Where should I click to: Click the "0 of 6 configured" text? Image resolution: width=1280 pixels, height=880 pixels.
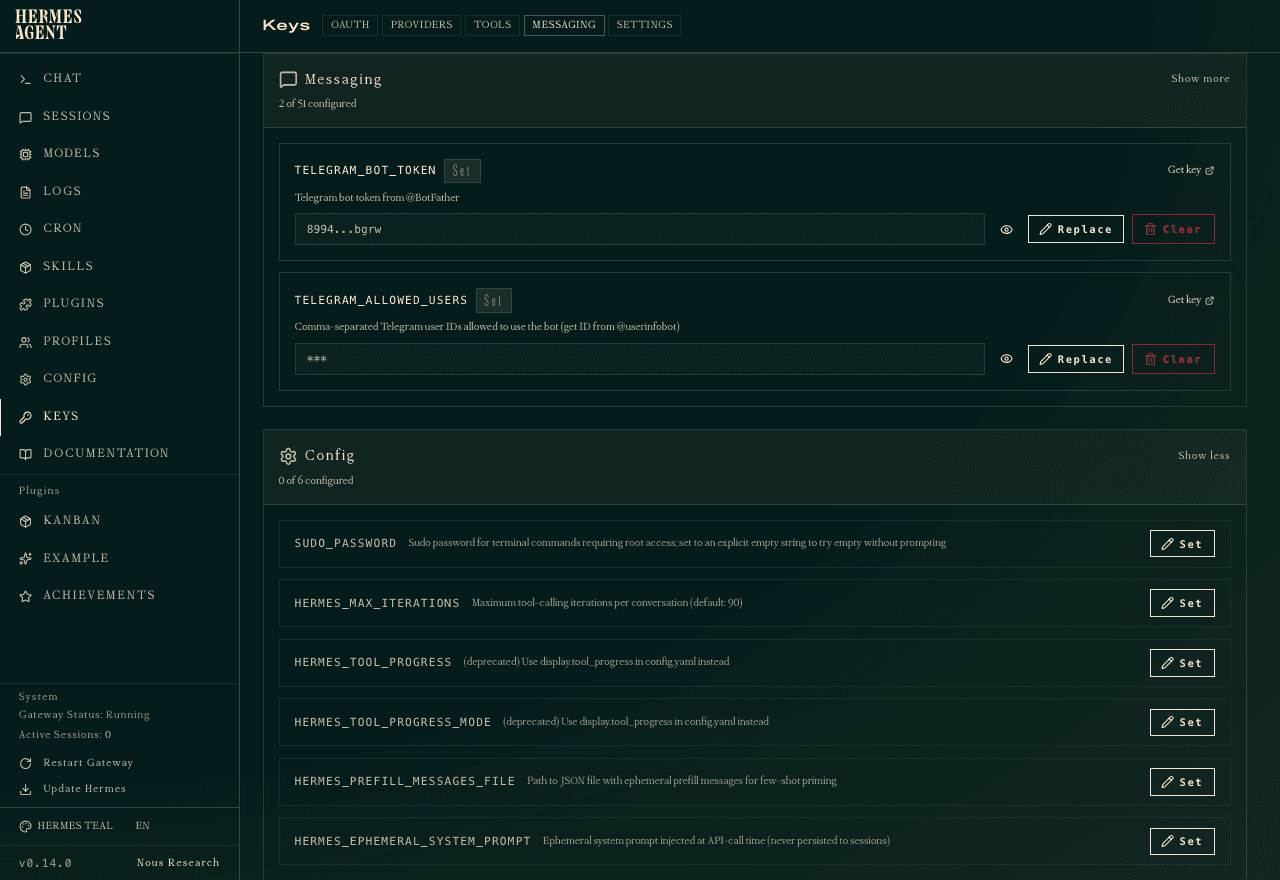316,481
